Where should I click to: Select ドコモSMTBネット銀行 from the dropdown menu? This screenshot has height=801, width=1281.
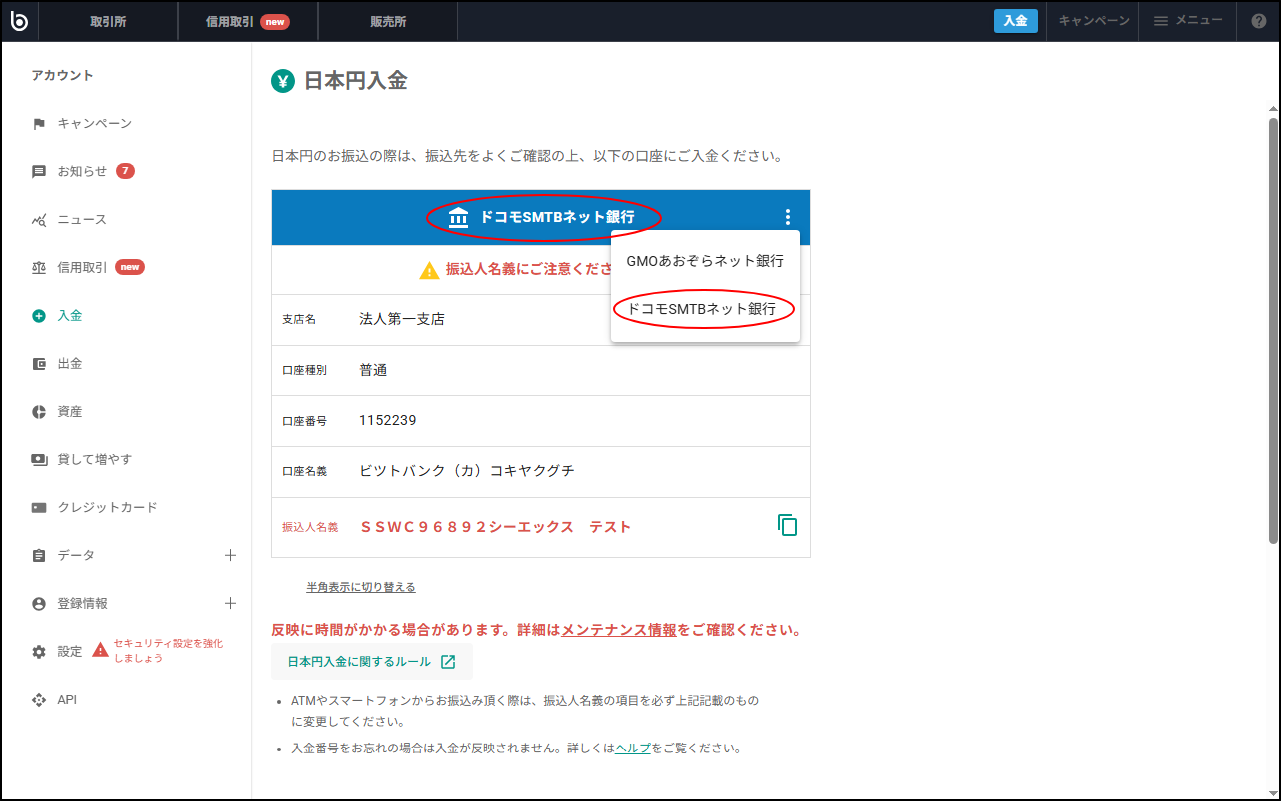tap(705, 309)
